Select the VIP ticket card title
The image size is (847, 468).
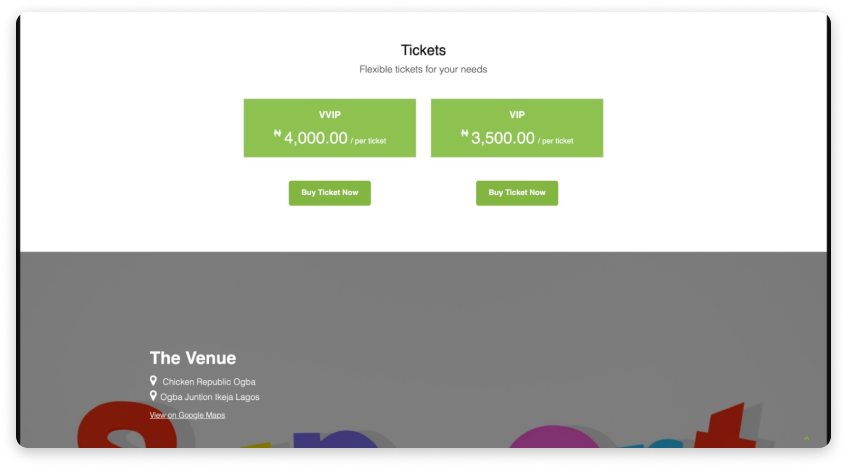516,115
